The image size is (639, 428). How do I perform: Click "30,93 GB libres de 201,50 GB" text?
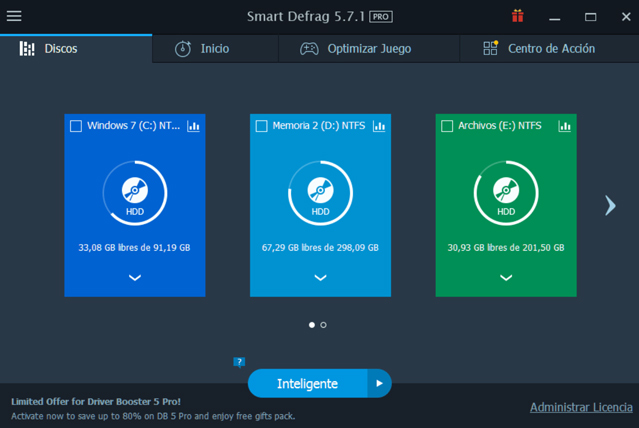pyautogui.click(x=506, y=247)
